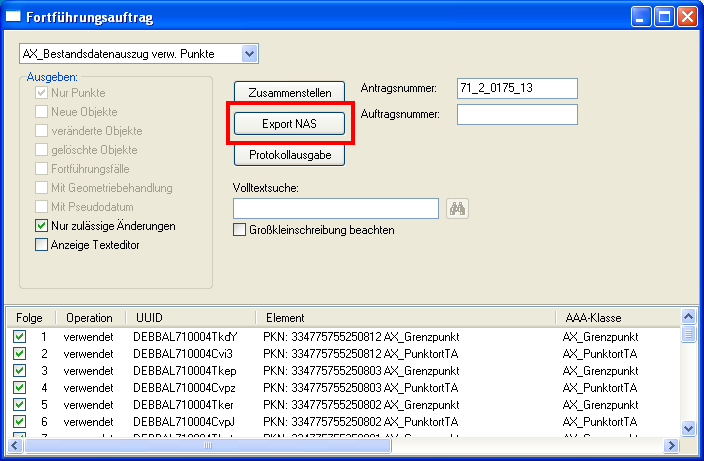Click the 'Zusammenstellen' button
Screen dimensions: 704x461
click(289, 91)
